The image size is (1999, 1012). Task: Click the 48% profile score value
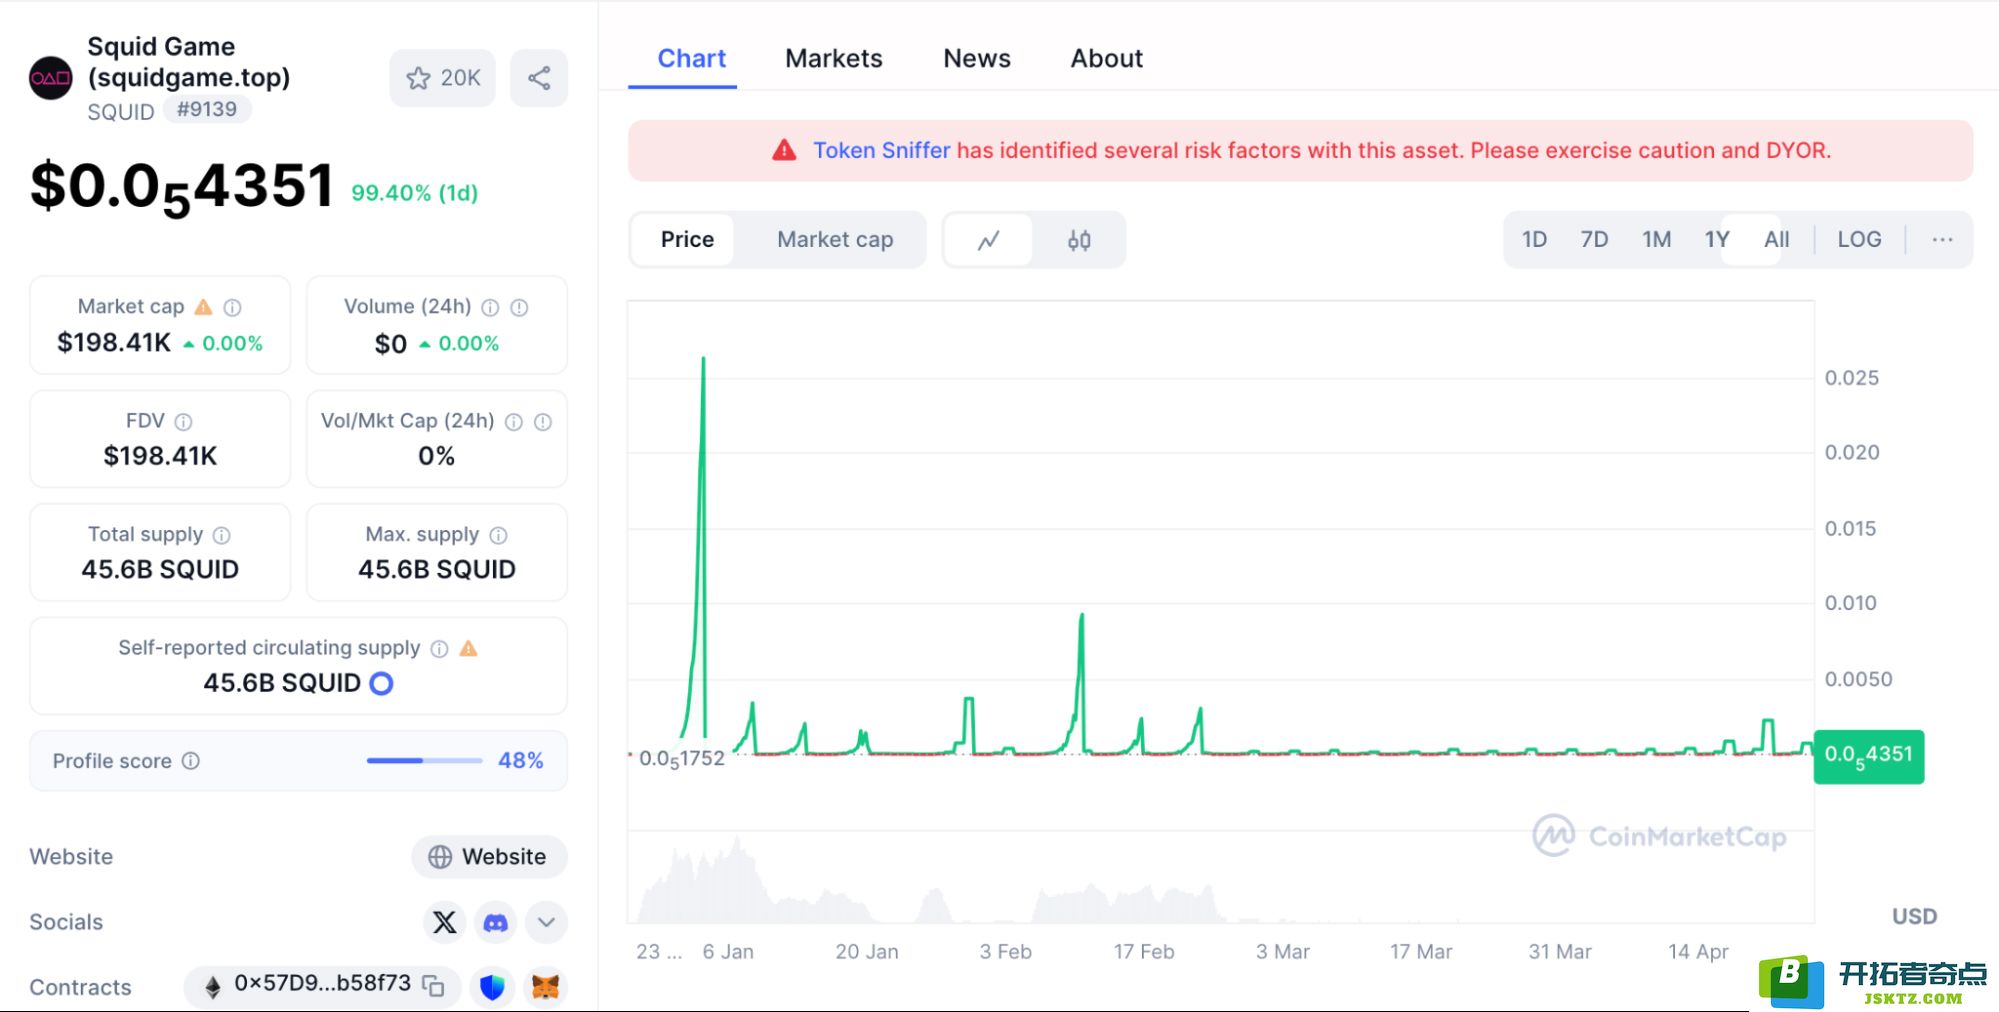[520, 761]
